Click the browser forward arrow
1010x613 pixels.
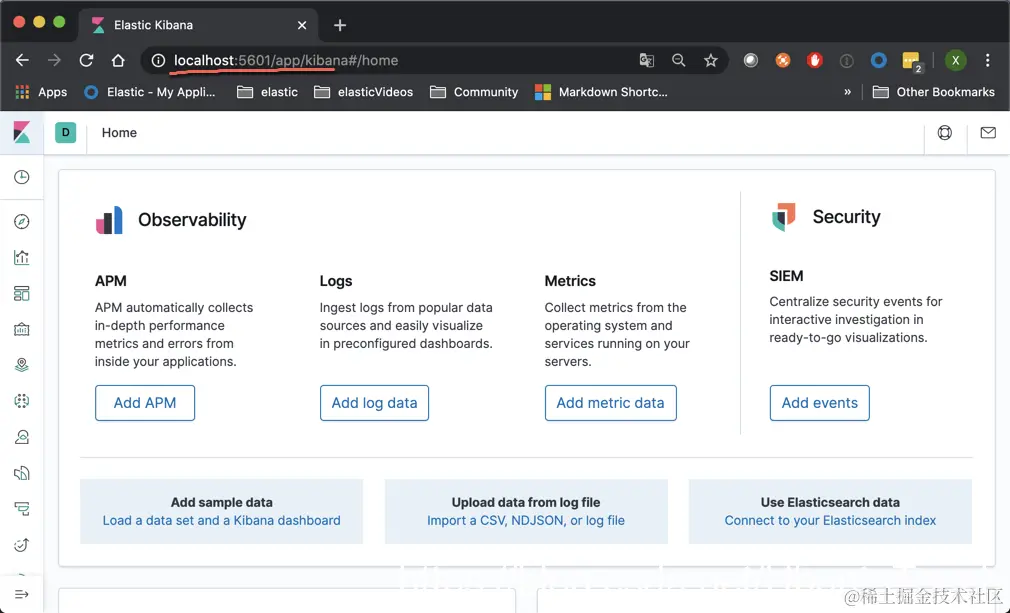pos(54,61)
